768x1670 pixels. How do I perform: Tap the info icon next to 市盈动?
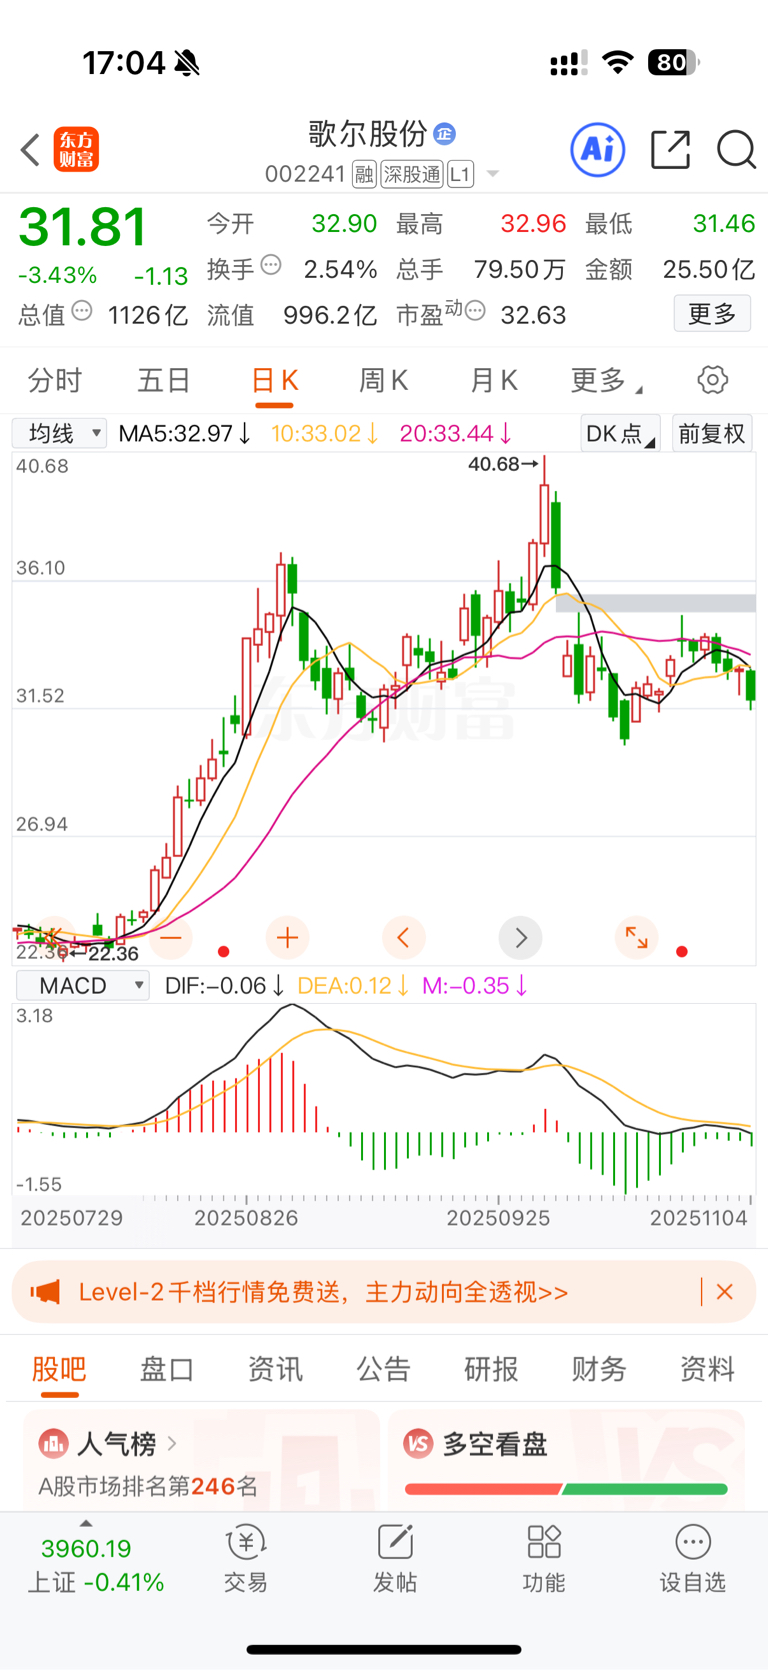[x=476, y=312]
